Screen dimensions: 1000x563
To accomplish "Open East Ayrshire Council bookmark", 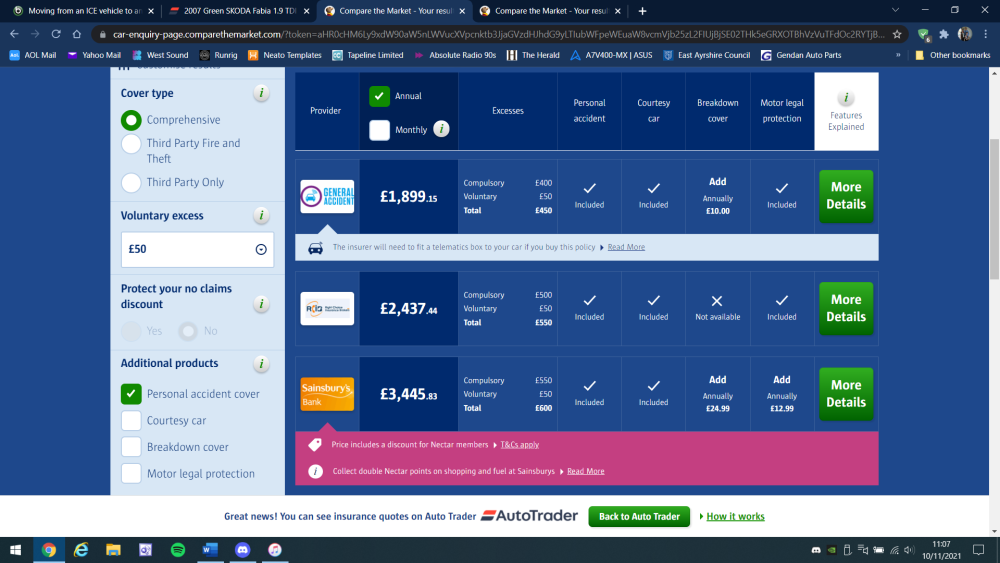I will [x=707, y=55].
